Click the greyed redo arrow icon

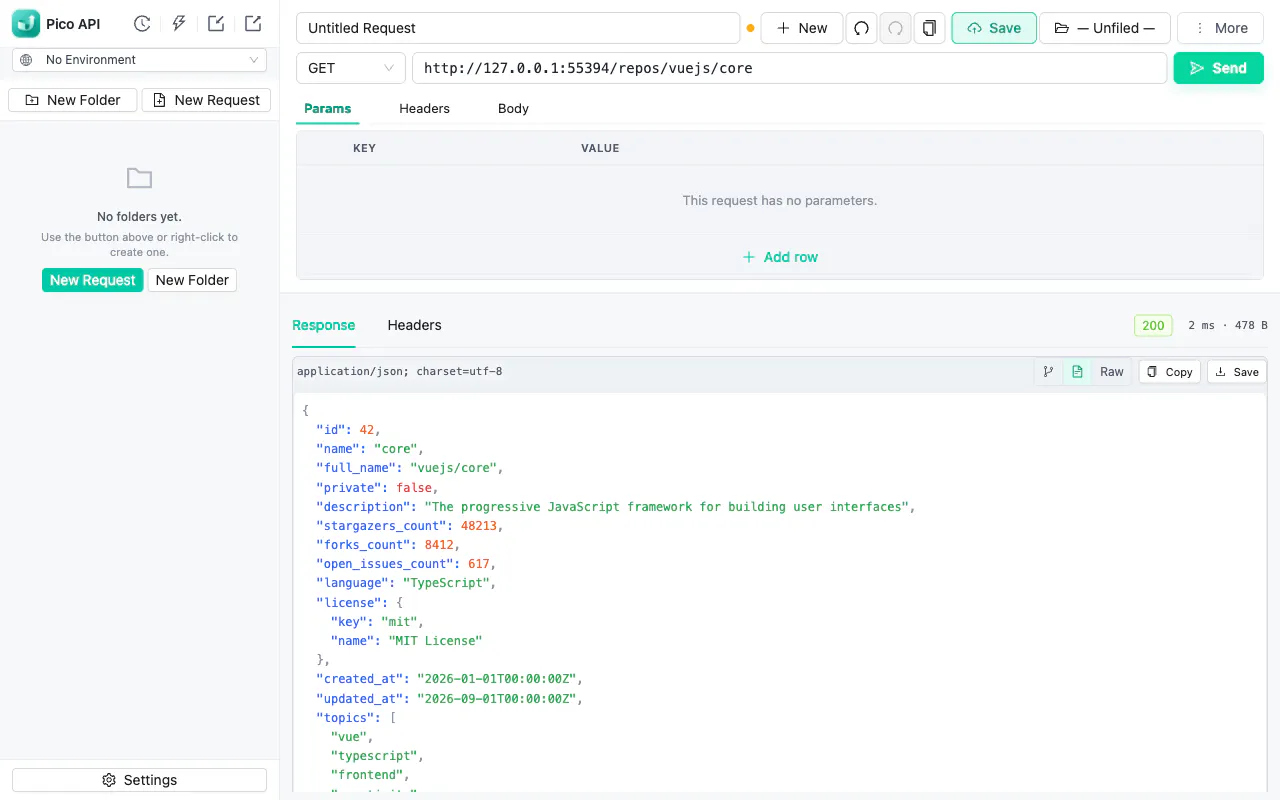tap(895, 28)
